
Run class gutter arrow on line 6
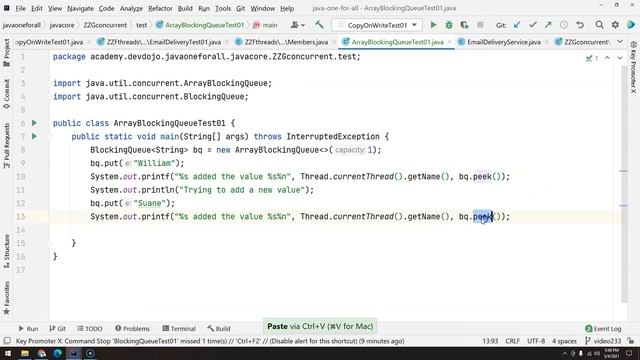[x=35, y=123]
